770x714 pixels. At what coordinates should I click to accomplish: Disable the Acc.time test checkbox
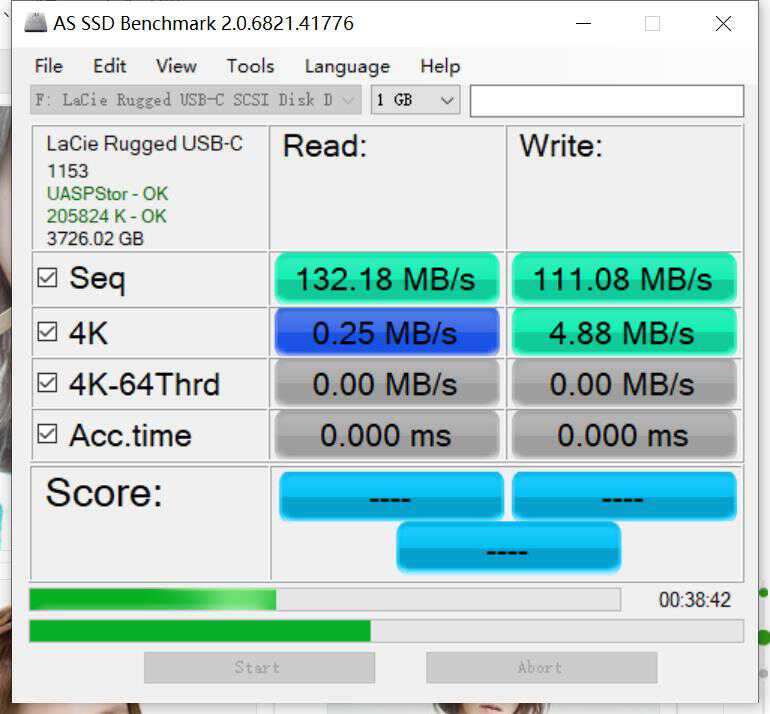(47, 434)
